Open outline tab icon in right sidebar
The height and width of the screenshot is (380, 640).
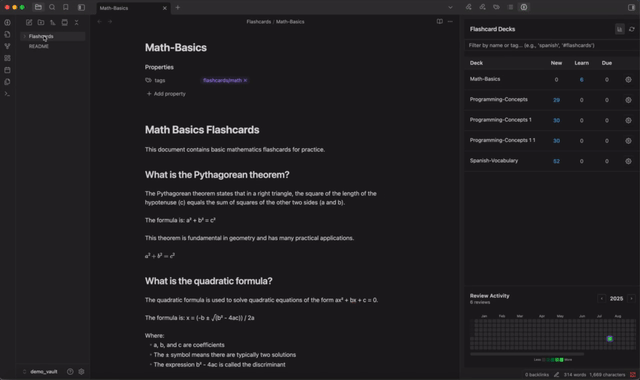[510, 7]
